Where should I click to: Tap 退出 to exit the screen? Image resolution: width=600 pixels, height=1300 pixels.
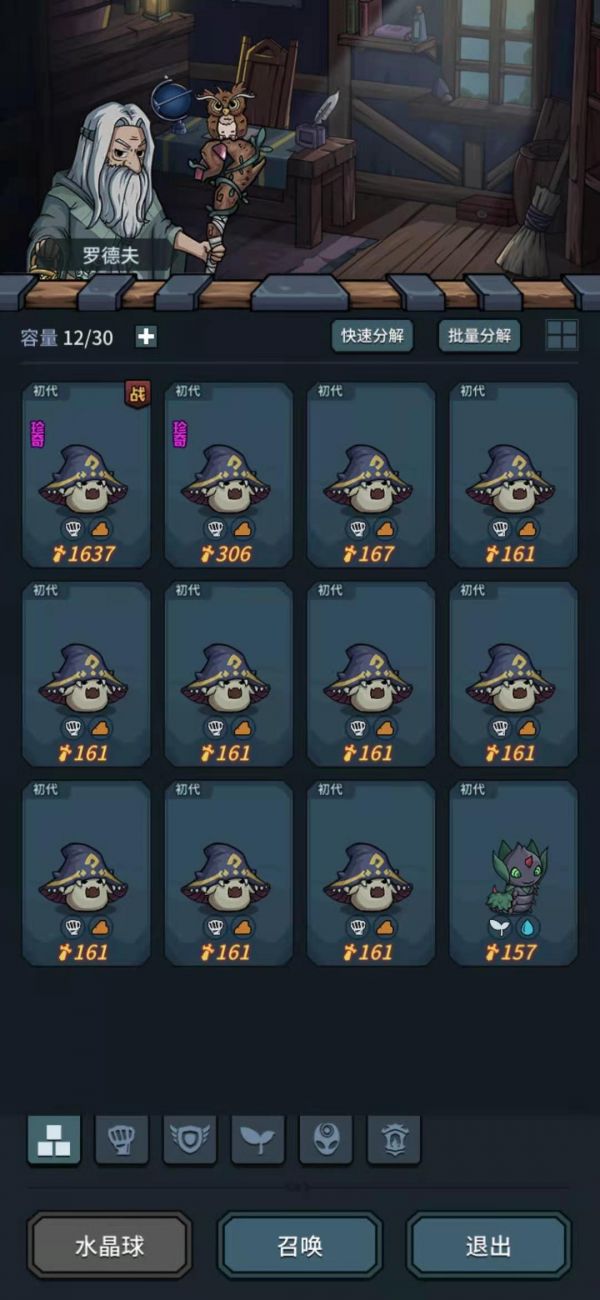(489, 1246)
